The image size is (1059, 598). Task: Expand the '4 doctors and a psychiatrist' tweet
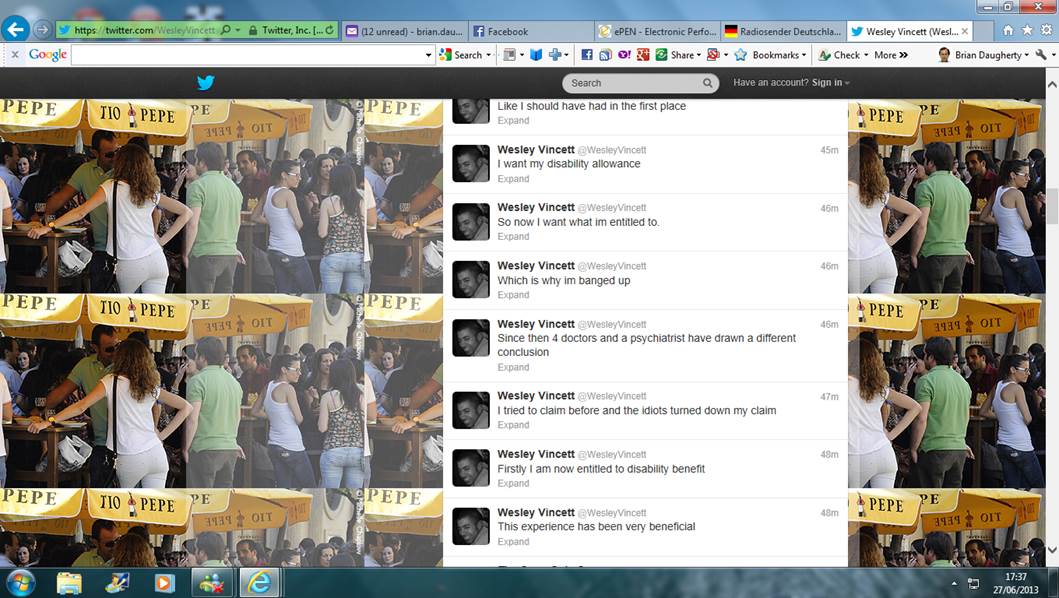point(513,368)
